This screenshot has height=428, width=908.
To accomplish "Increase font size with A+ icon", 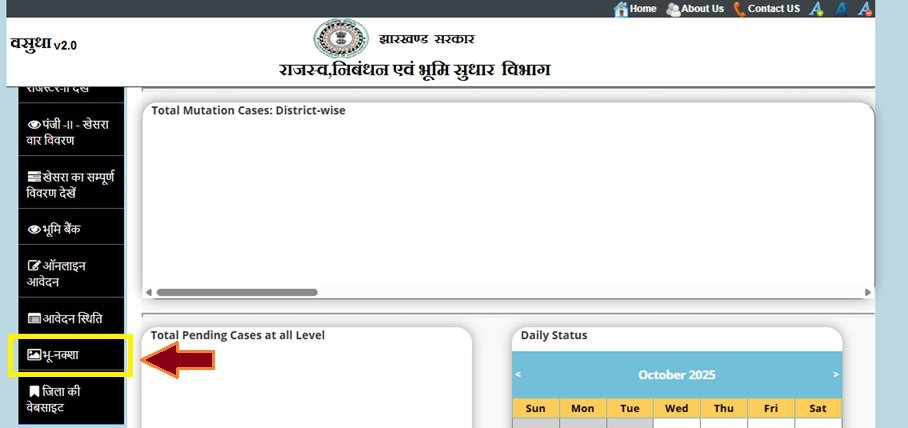I will (816, 9).
